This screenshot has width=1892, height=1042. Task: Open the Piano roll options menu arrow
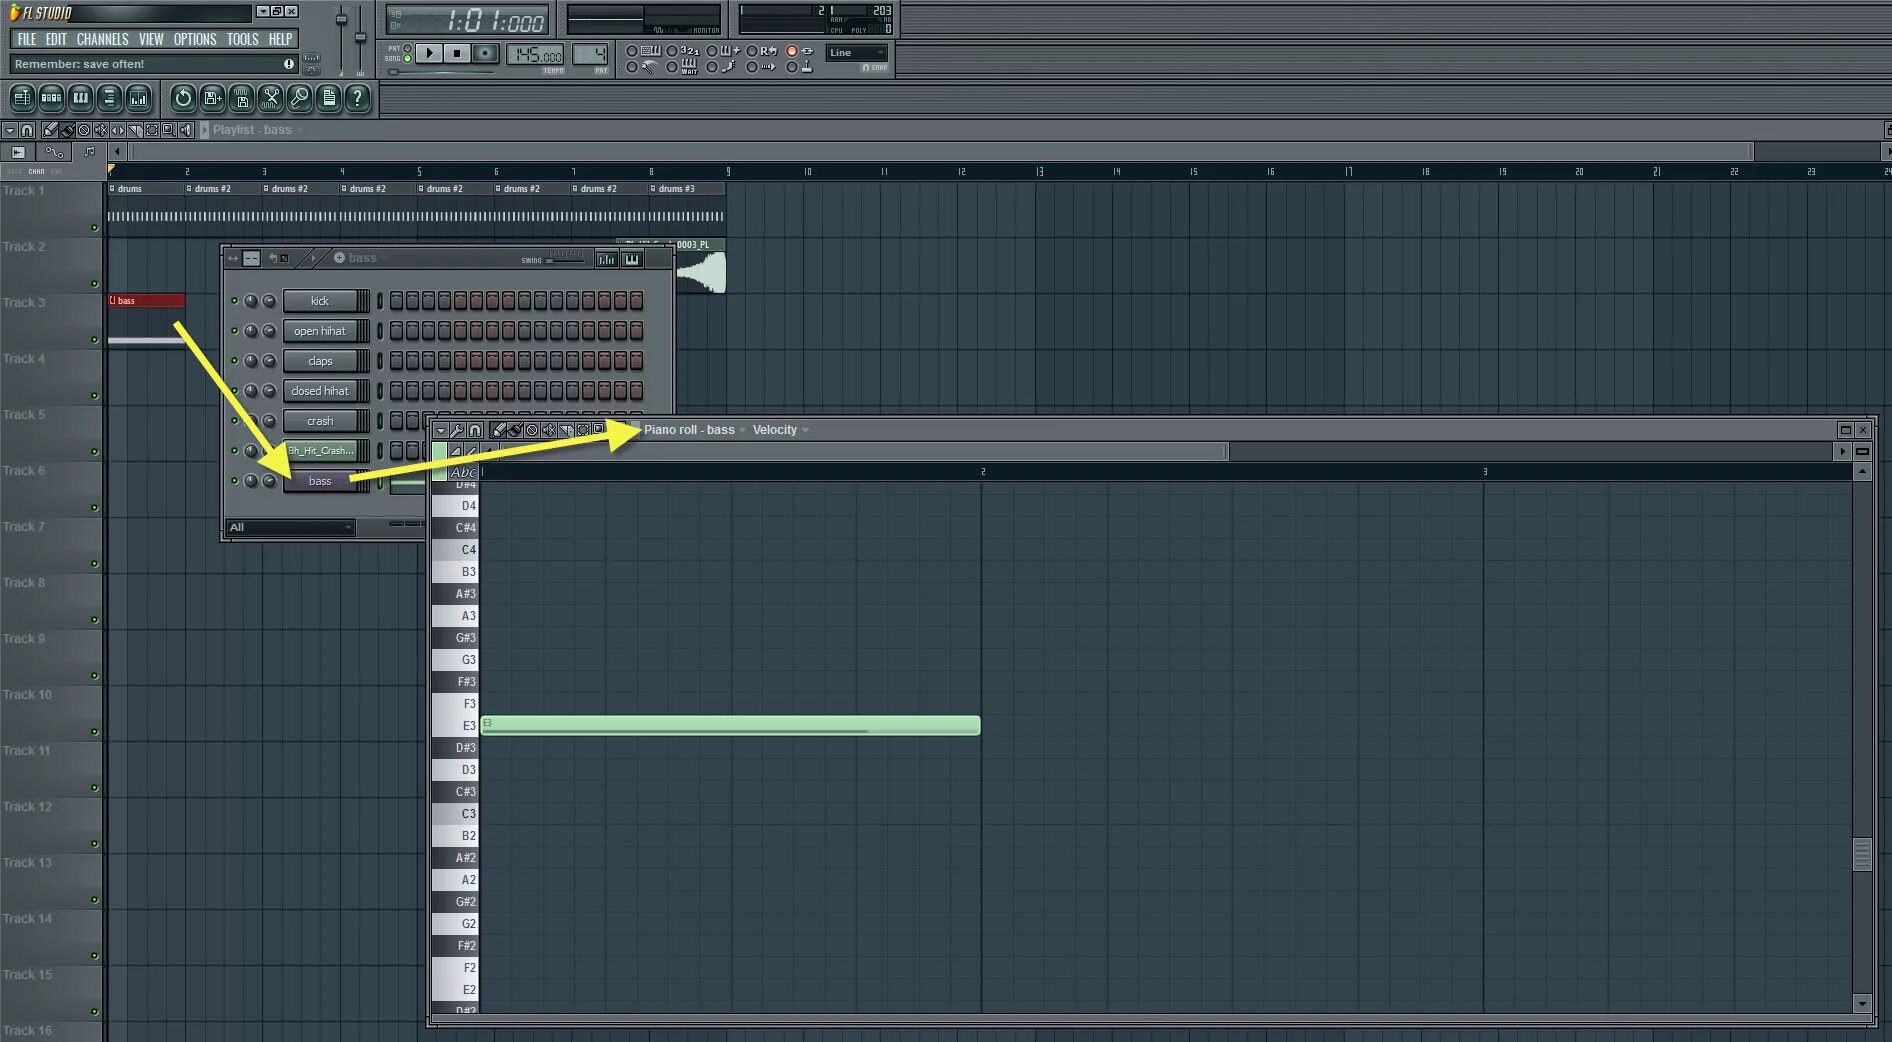click(x=440, y=430)
